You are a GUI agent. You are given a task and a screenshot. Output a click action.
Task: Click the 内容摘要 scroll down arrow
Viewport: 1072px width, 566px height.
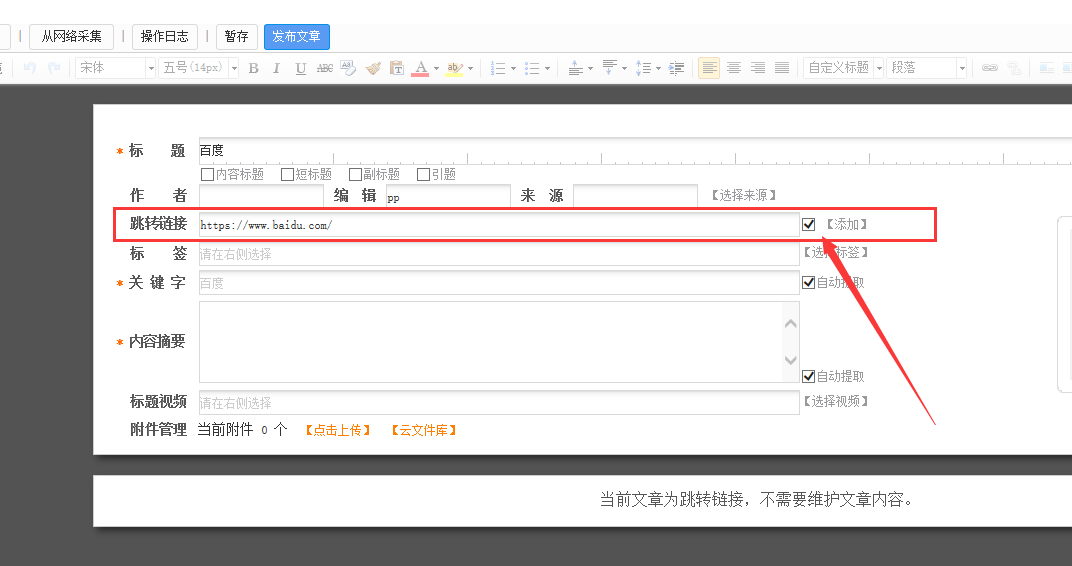click(791, 360)
